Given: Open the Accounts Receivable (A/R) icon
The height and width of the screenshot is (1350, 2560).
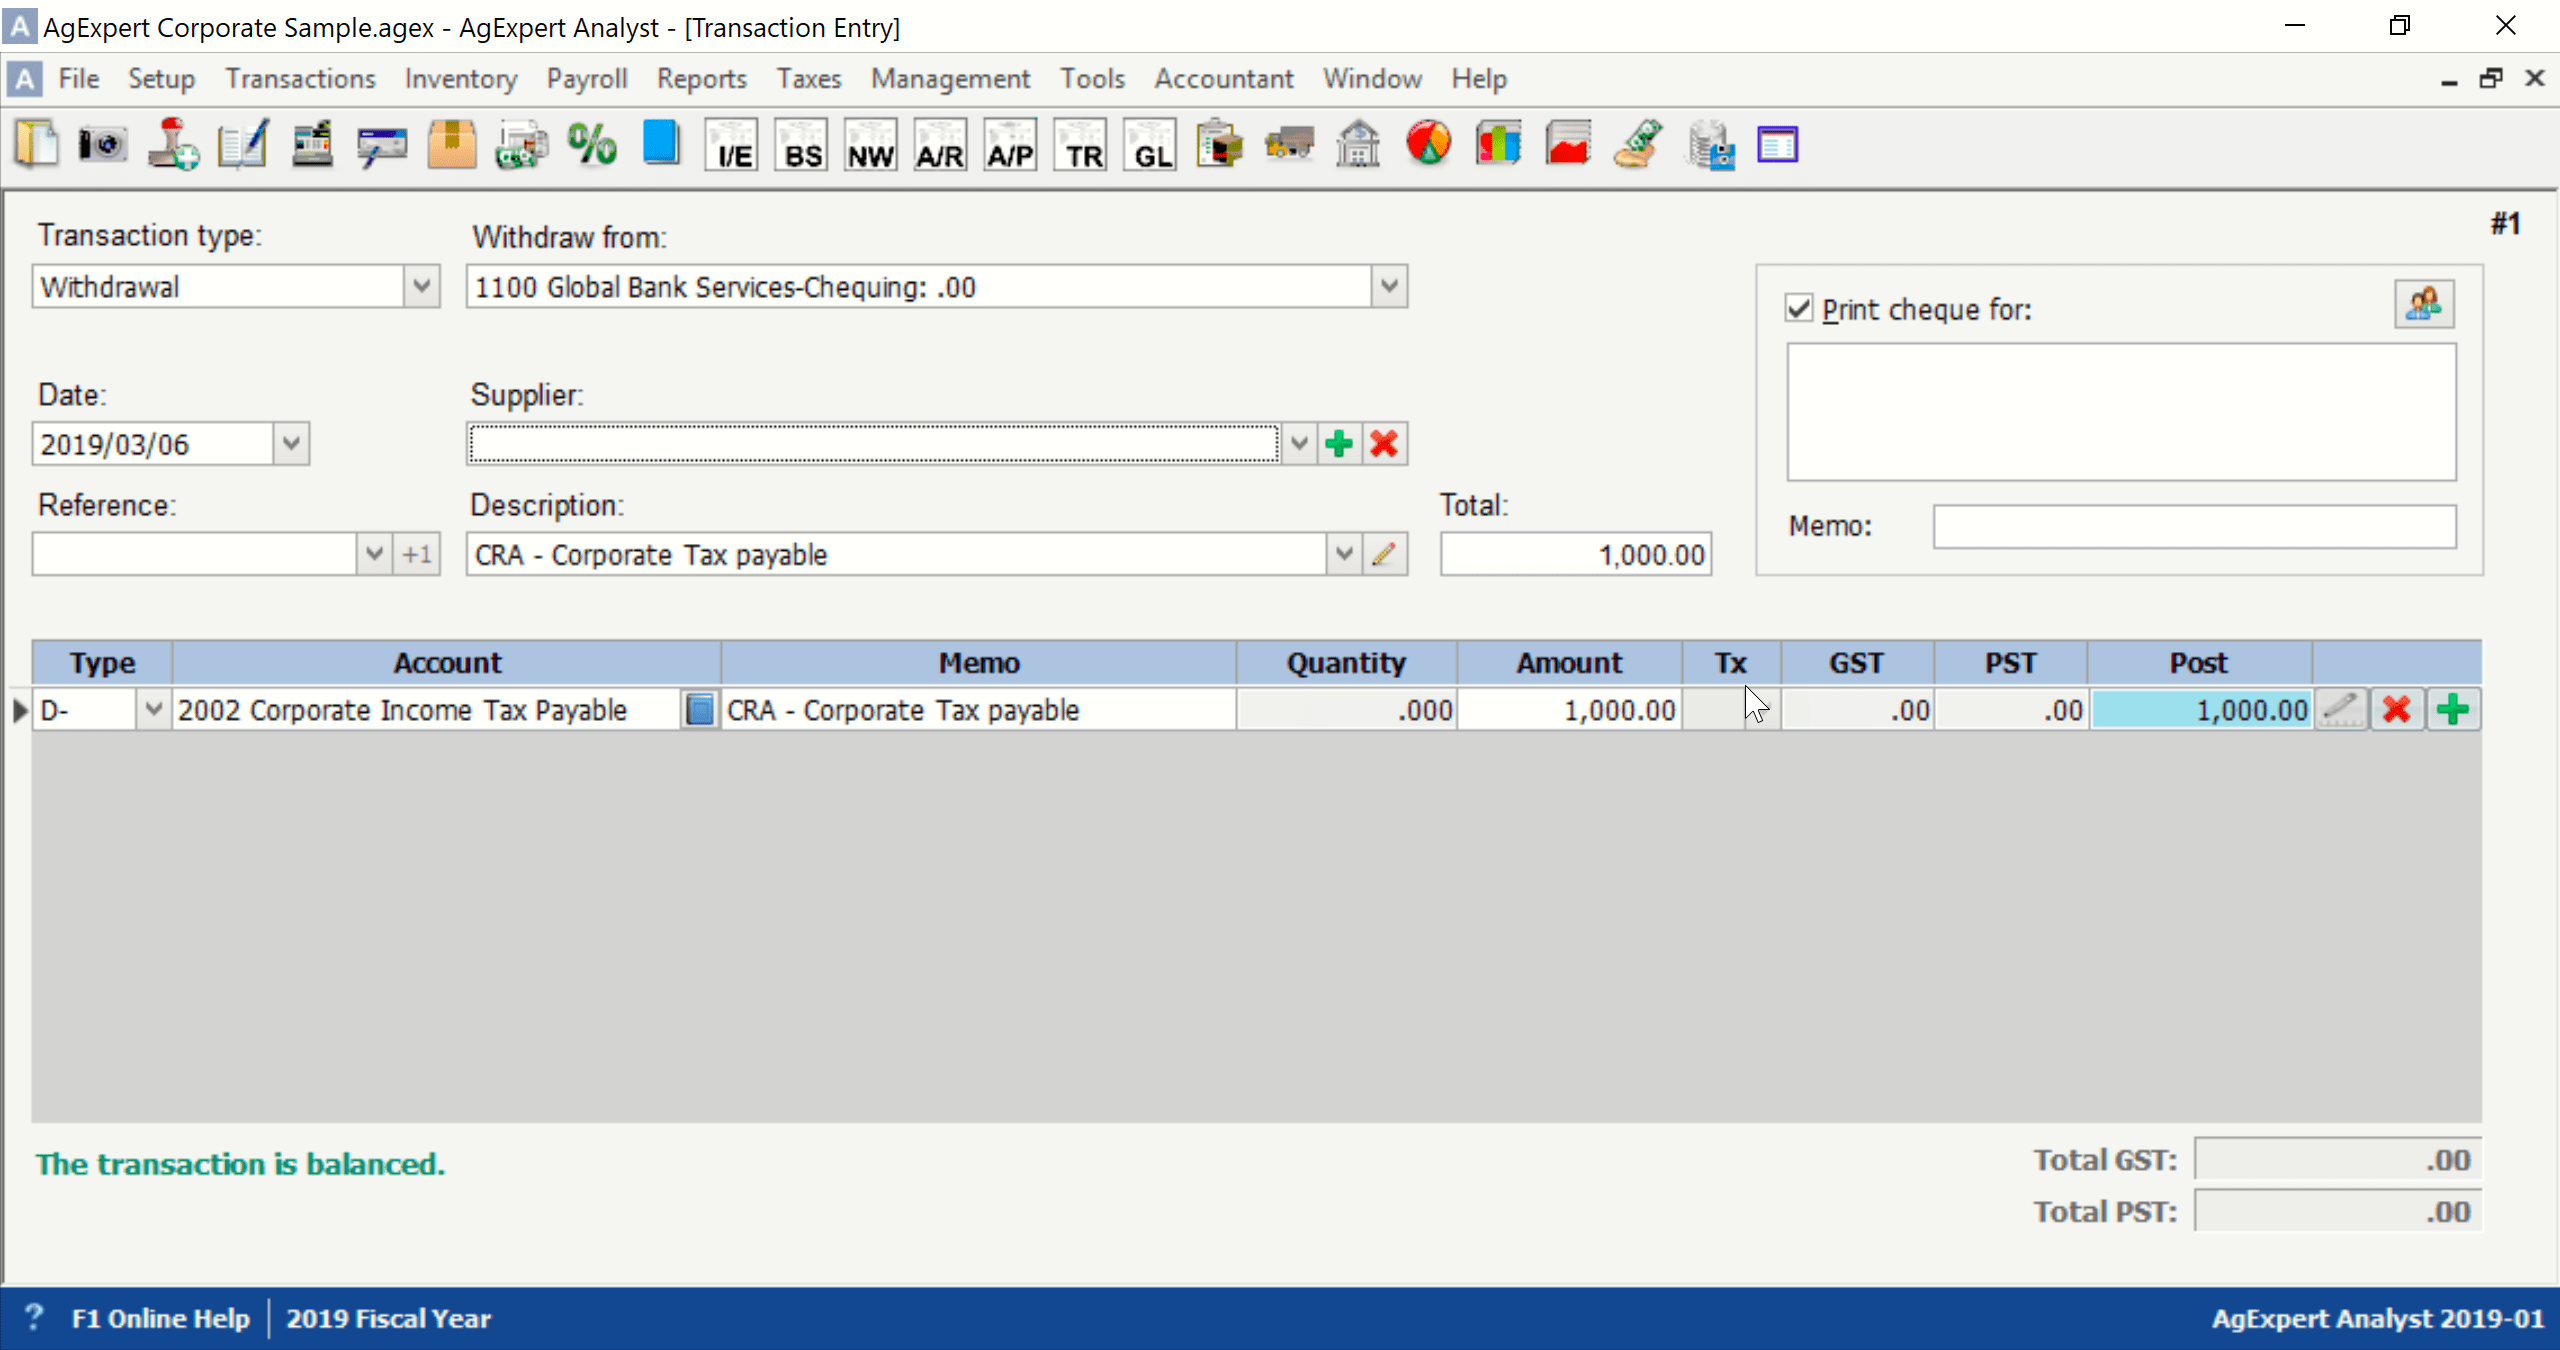Looking at the screenshot, I should (x=939, y=144).
